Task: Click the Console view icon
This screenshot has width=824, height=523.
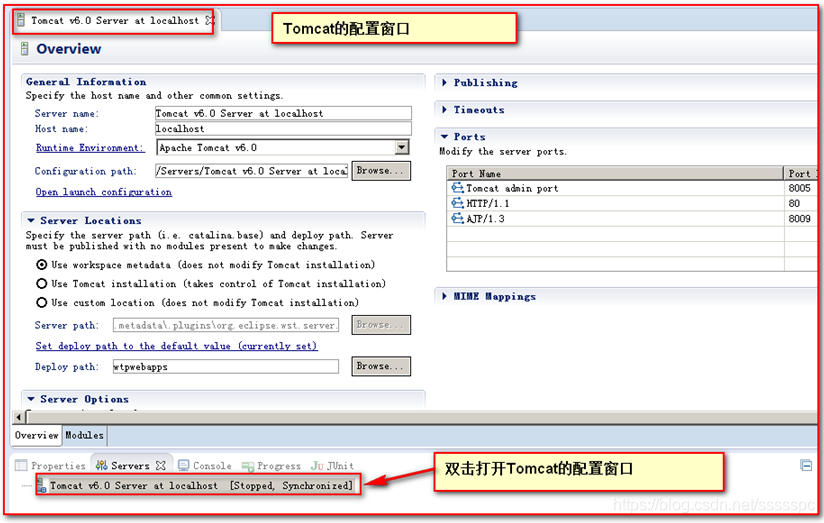Action: coord(183,466)
